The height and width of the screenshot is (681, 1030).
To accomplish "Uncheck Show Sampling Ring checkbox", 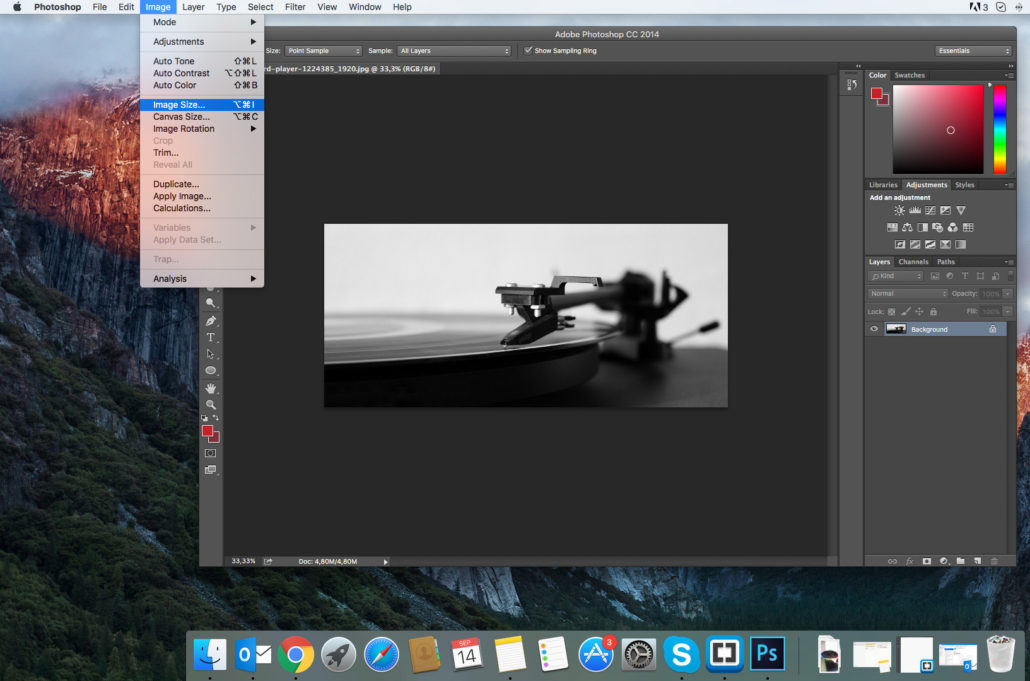I will (x=529, y=50).
